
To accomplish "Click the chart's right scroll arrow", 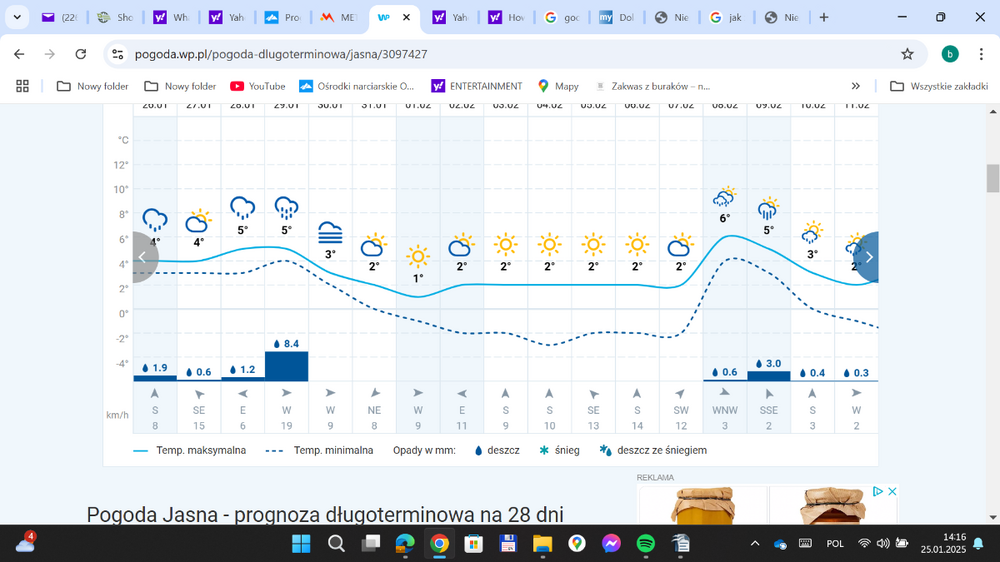I will click(868, 257).
